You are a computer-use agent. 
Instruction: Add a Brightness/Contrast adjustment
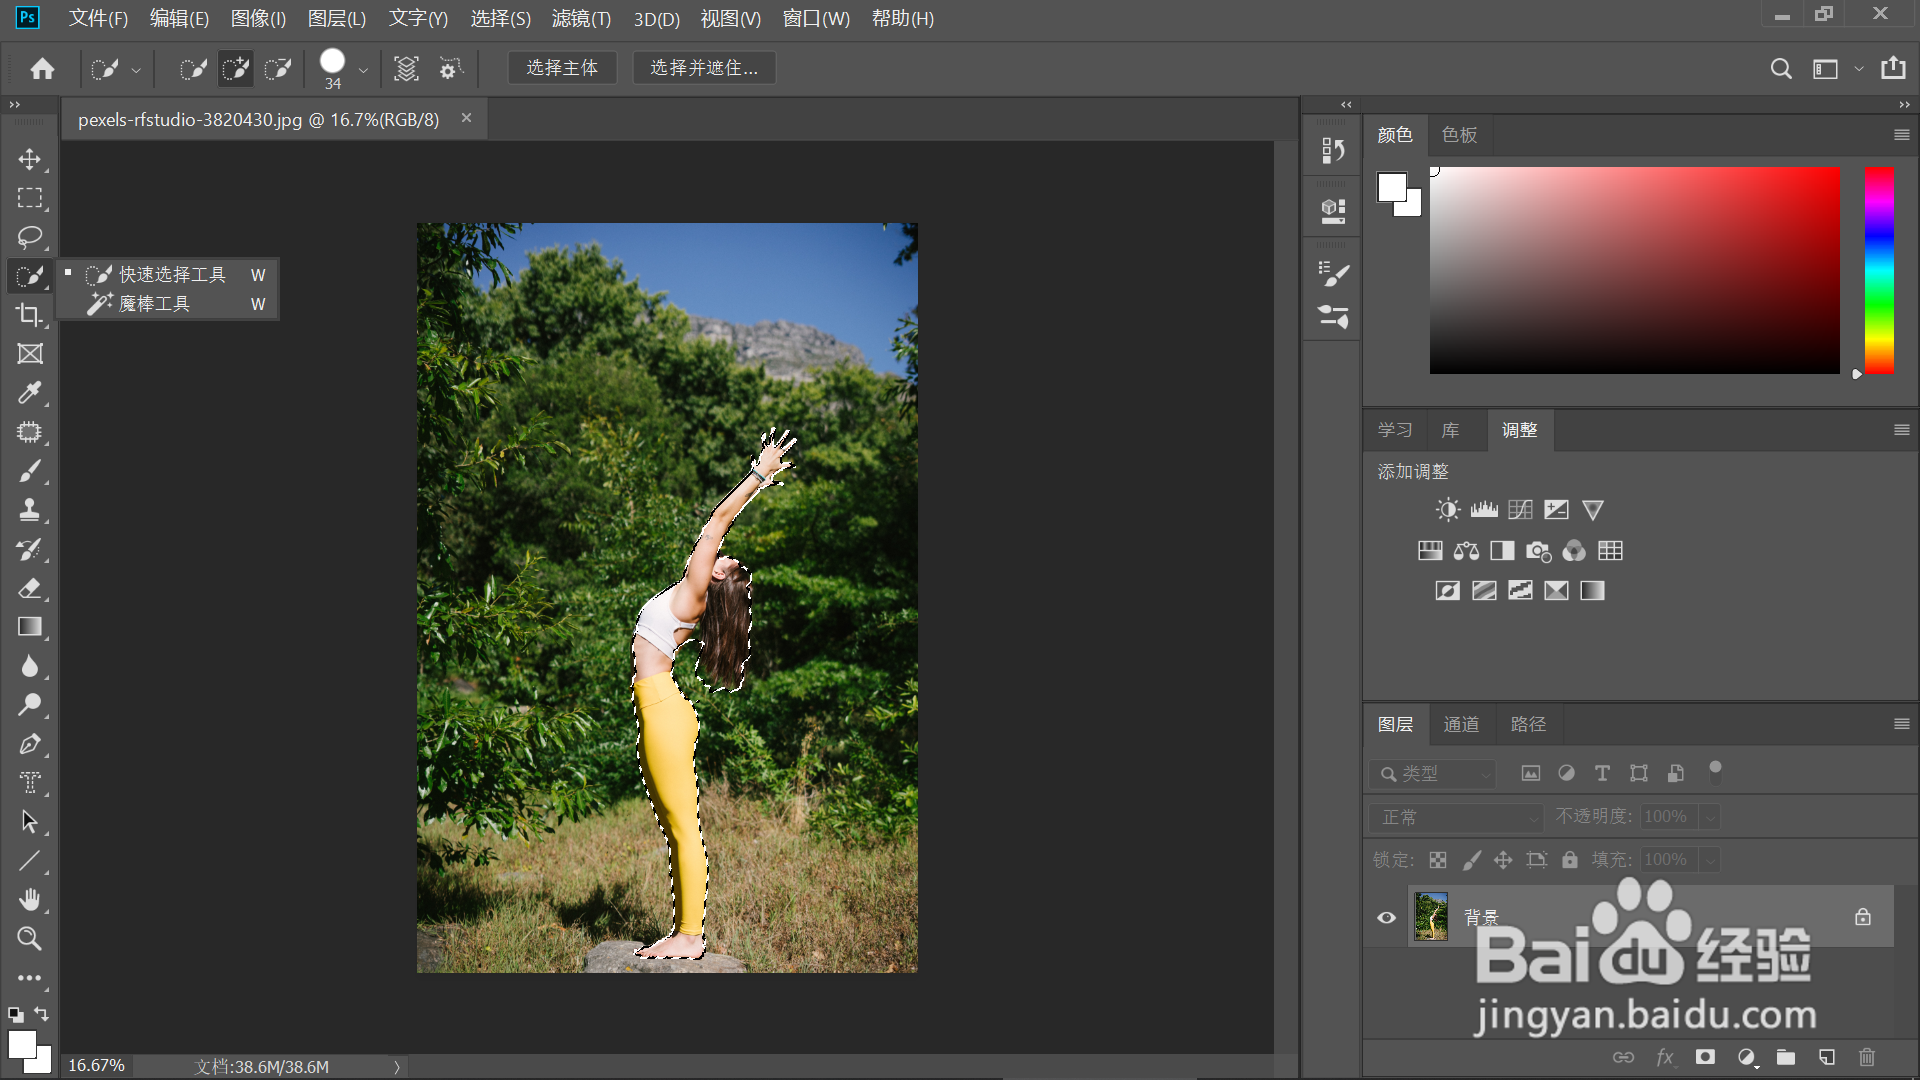[1448, 510]
